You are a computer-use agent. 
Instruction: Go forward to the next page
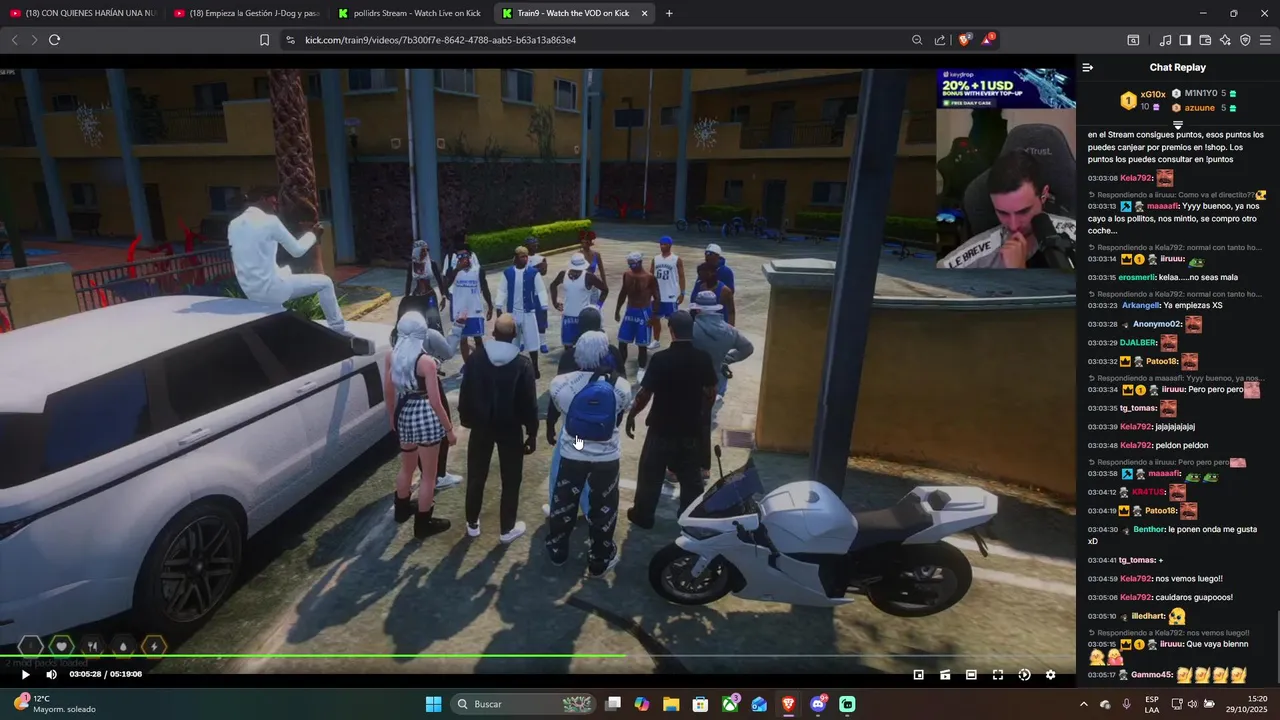tap(34, 40)
